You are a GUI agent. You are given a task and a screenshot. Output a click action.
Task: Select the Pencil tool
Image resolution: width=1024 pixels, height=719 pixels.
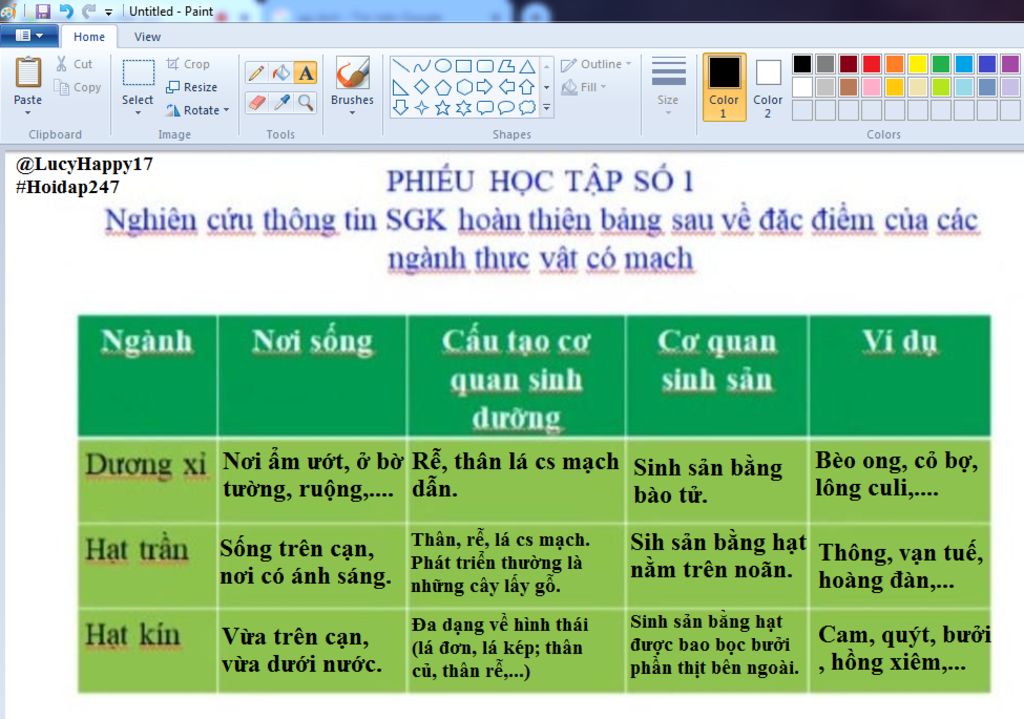pyautogui.click(x=257, y=73)
